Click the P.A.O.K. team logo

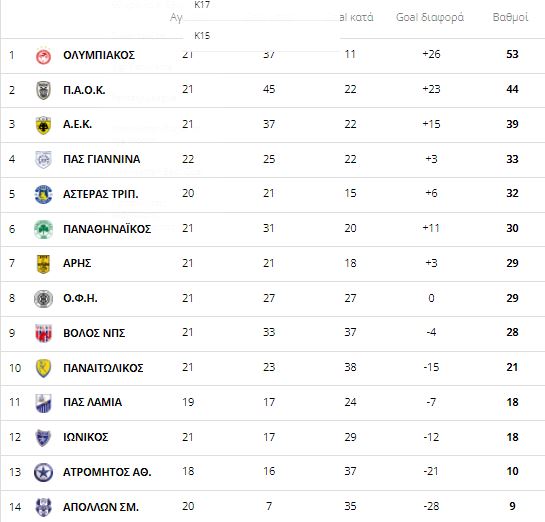click(x=43, y=90)
